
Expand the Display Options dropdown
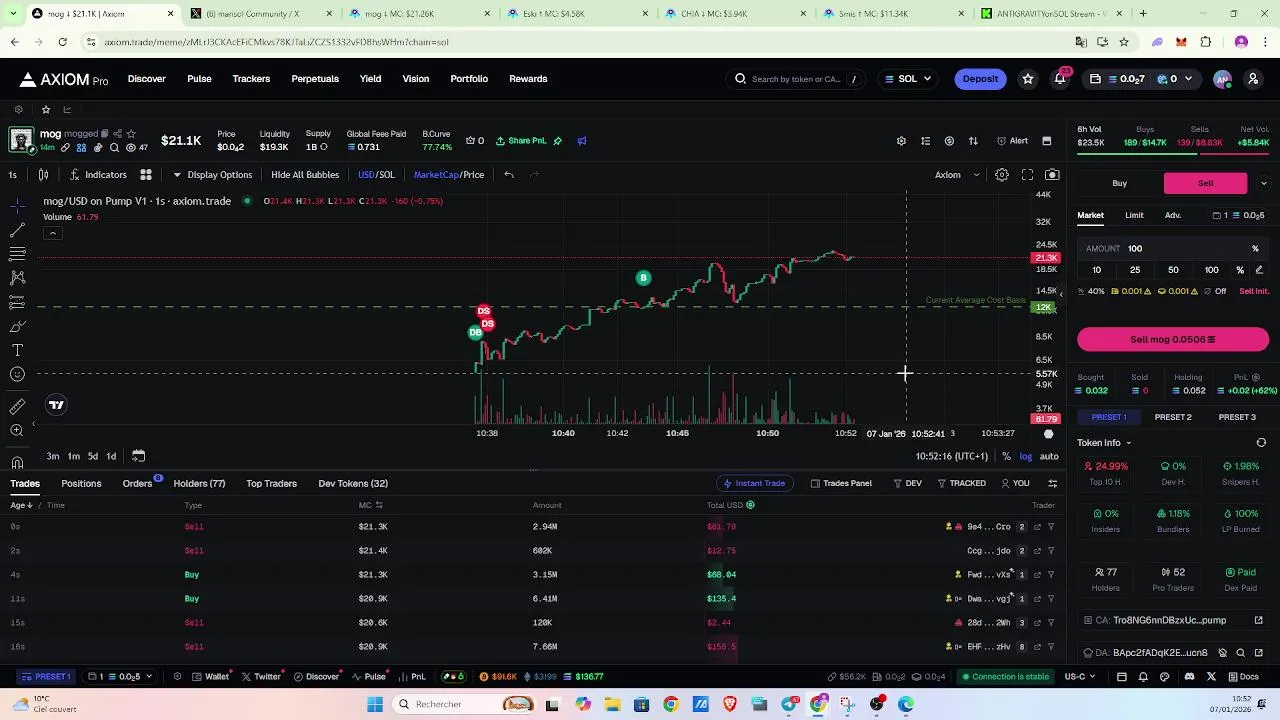pyautogui.click(x=212, y=175)
